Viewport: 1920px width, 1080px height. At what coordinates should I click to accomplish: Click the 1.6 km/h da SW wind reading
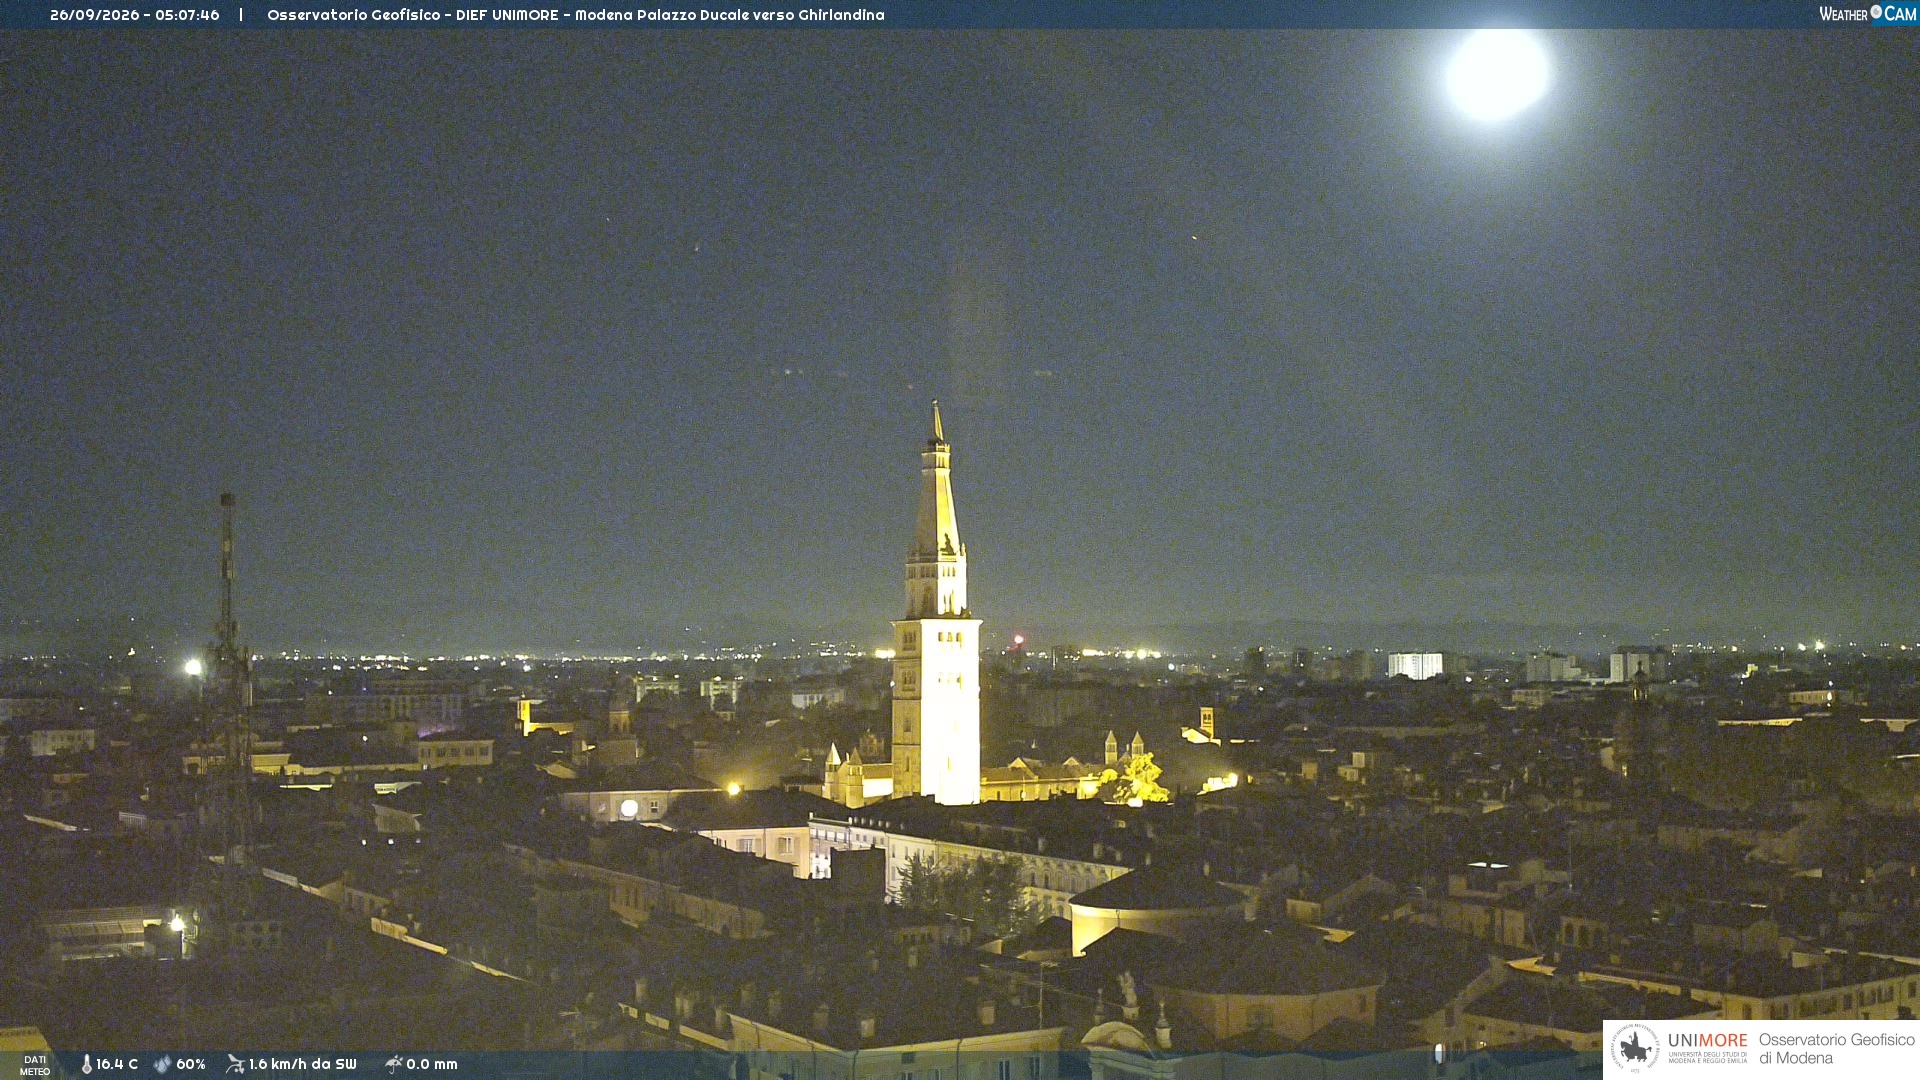point(302,1064)
